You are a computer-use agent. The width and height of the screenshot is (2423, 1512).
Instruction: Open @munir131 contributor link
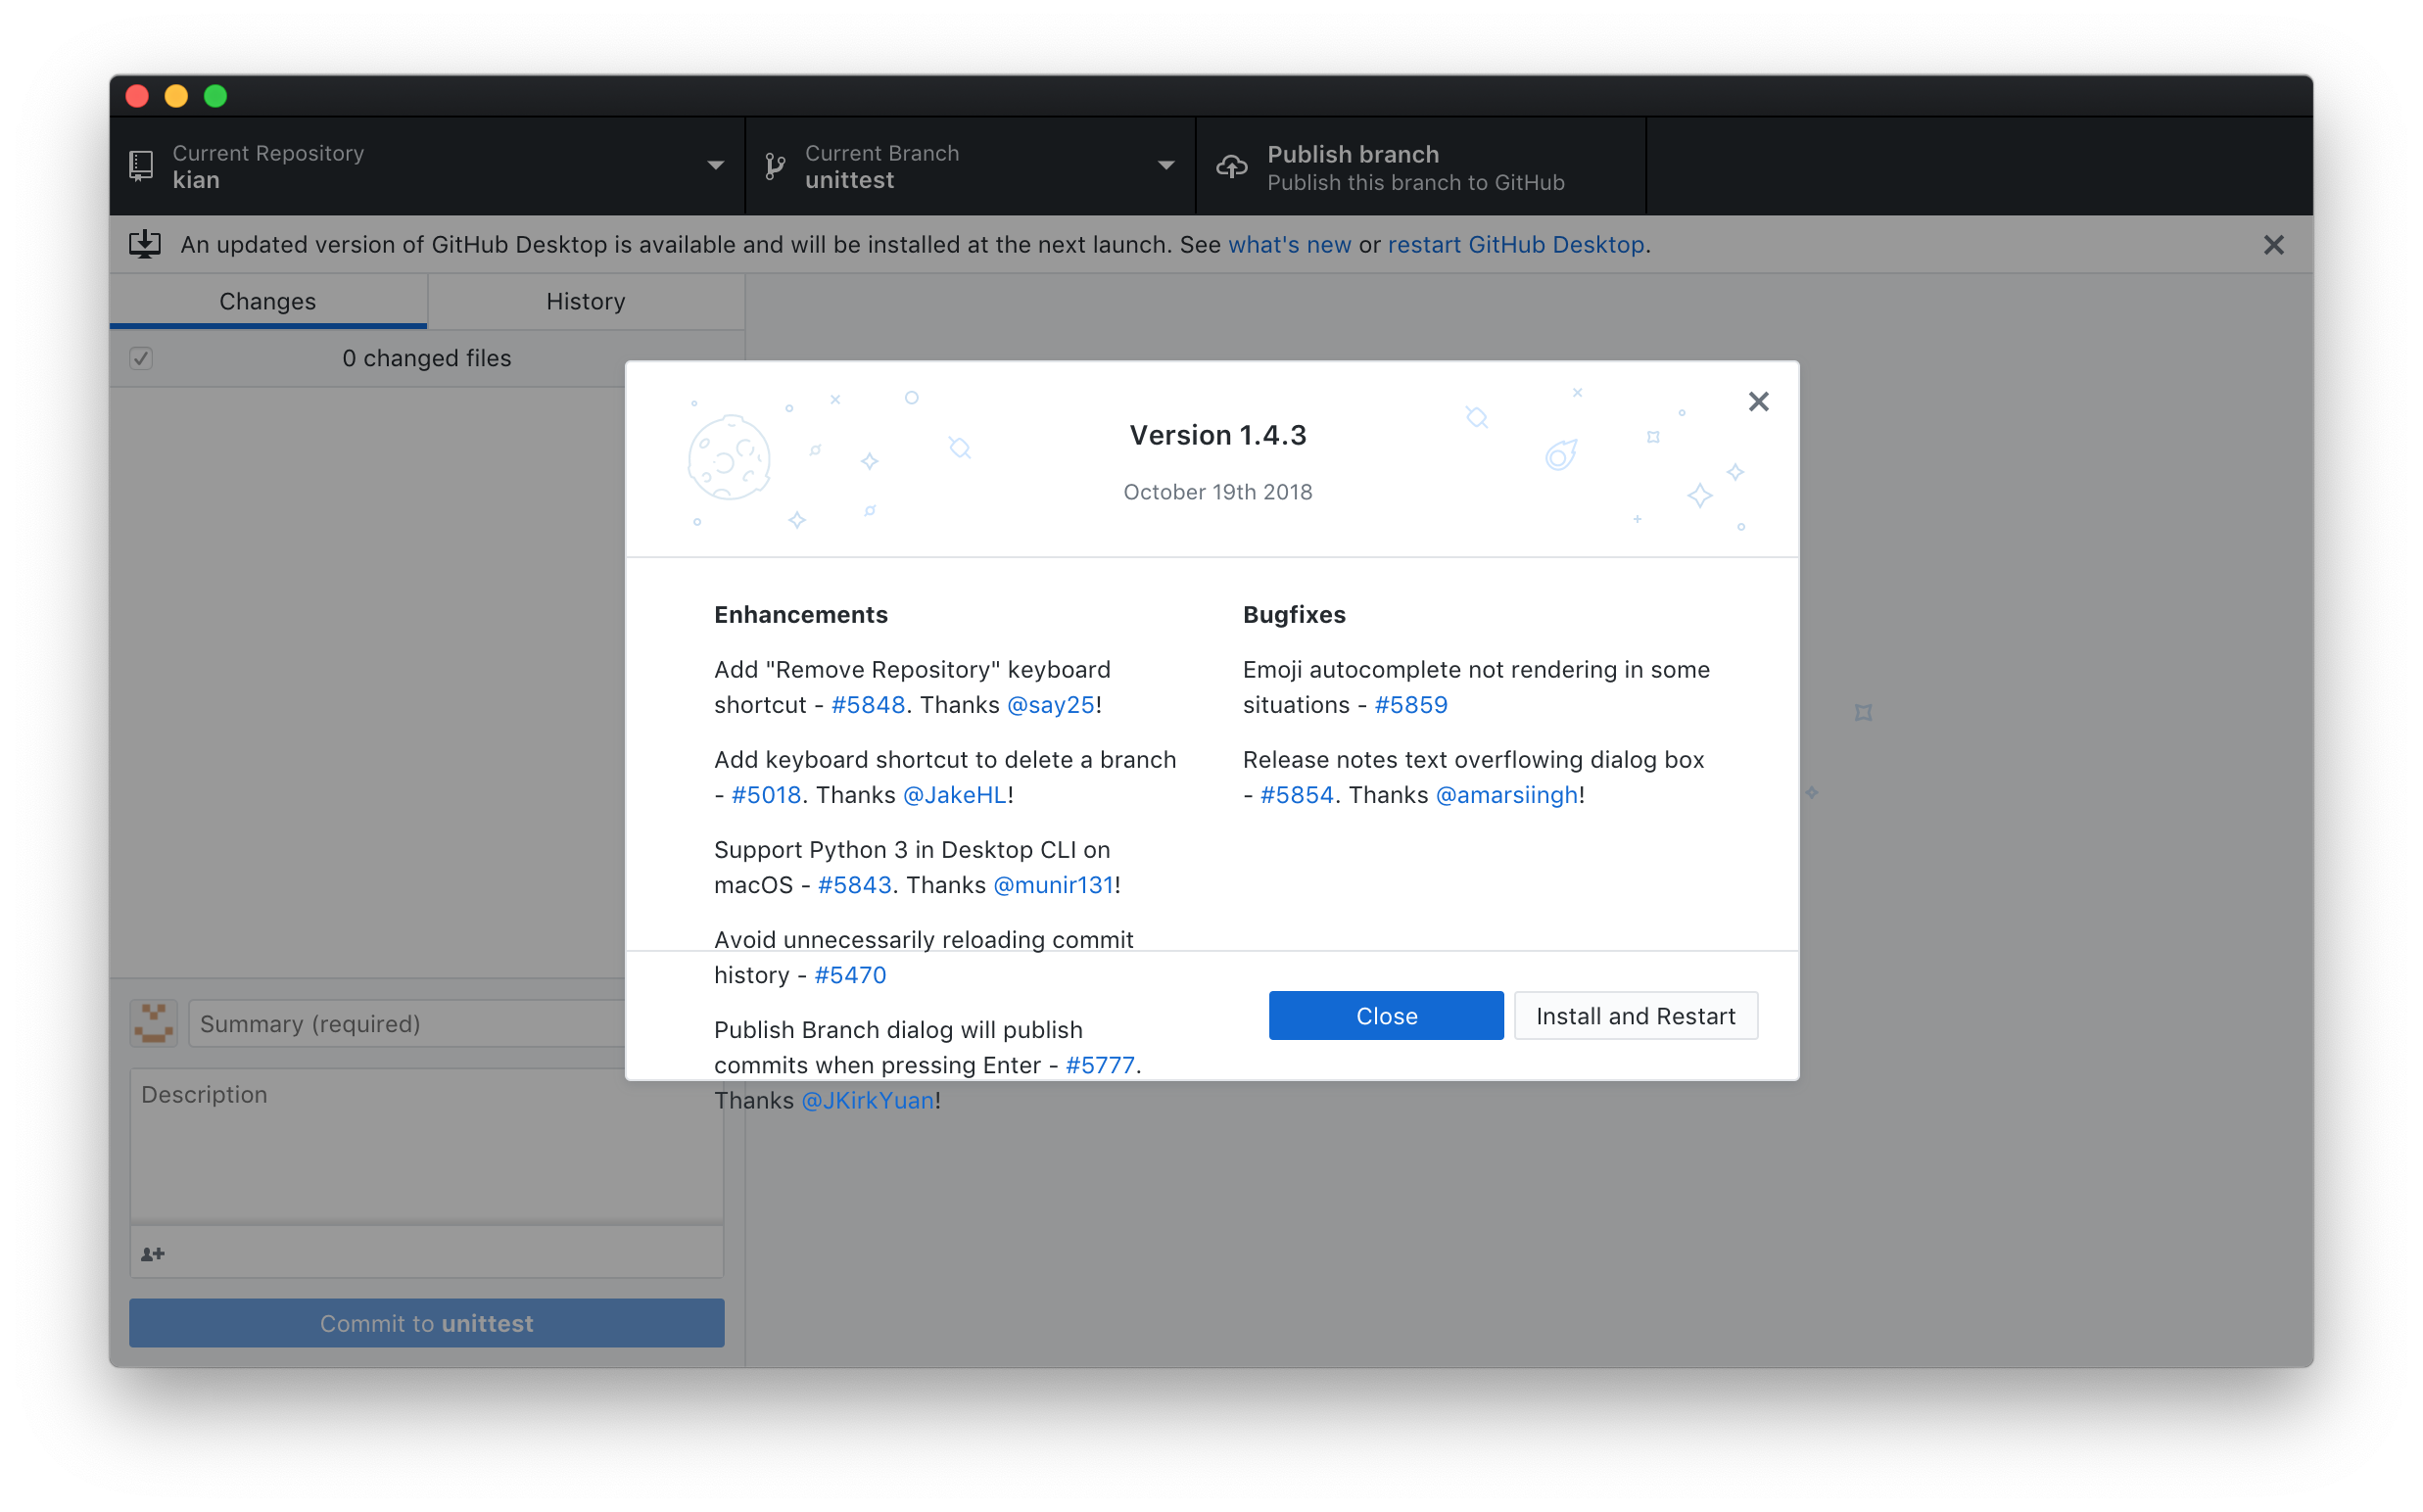click(1053, 885)
